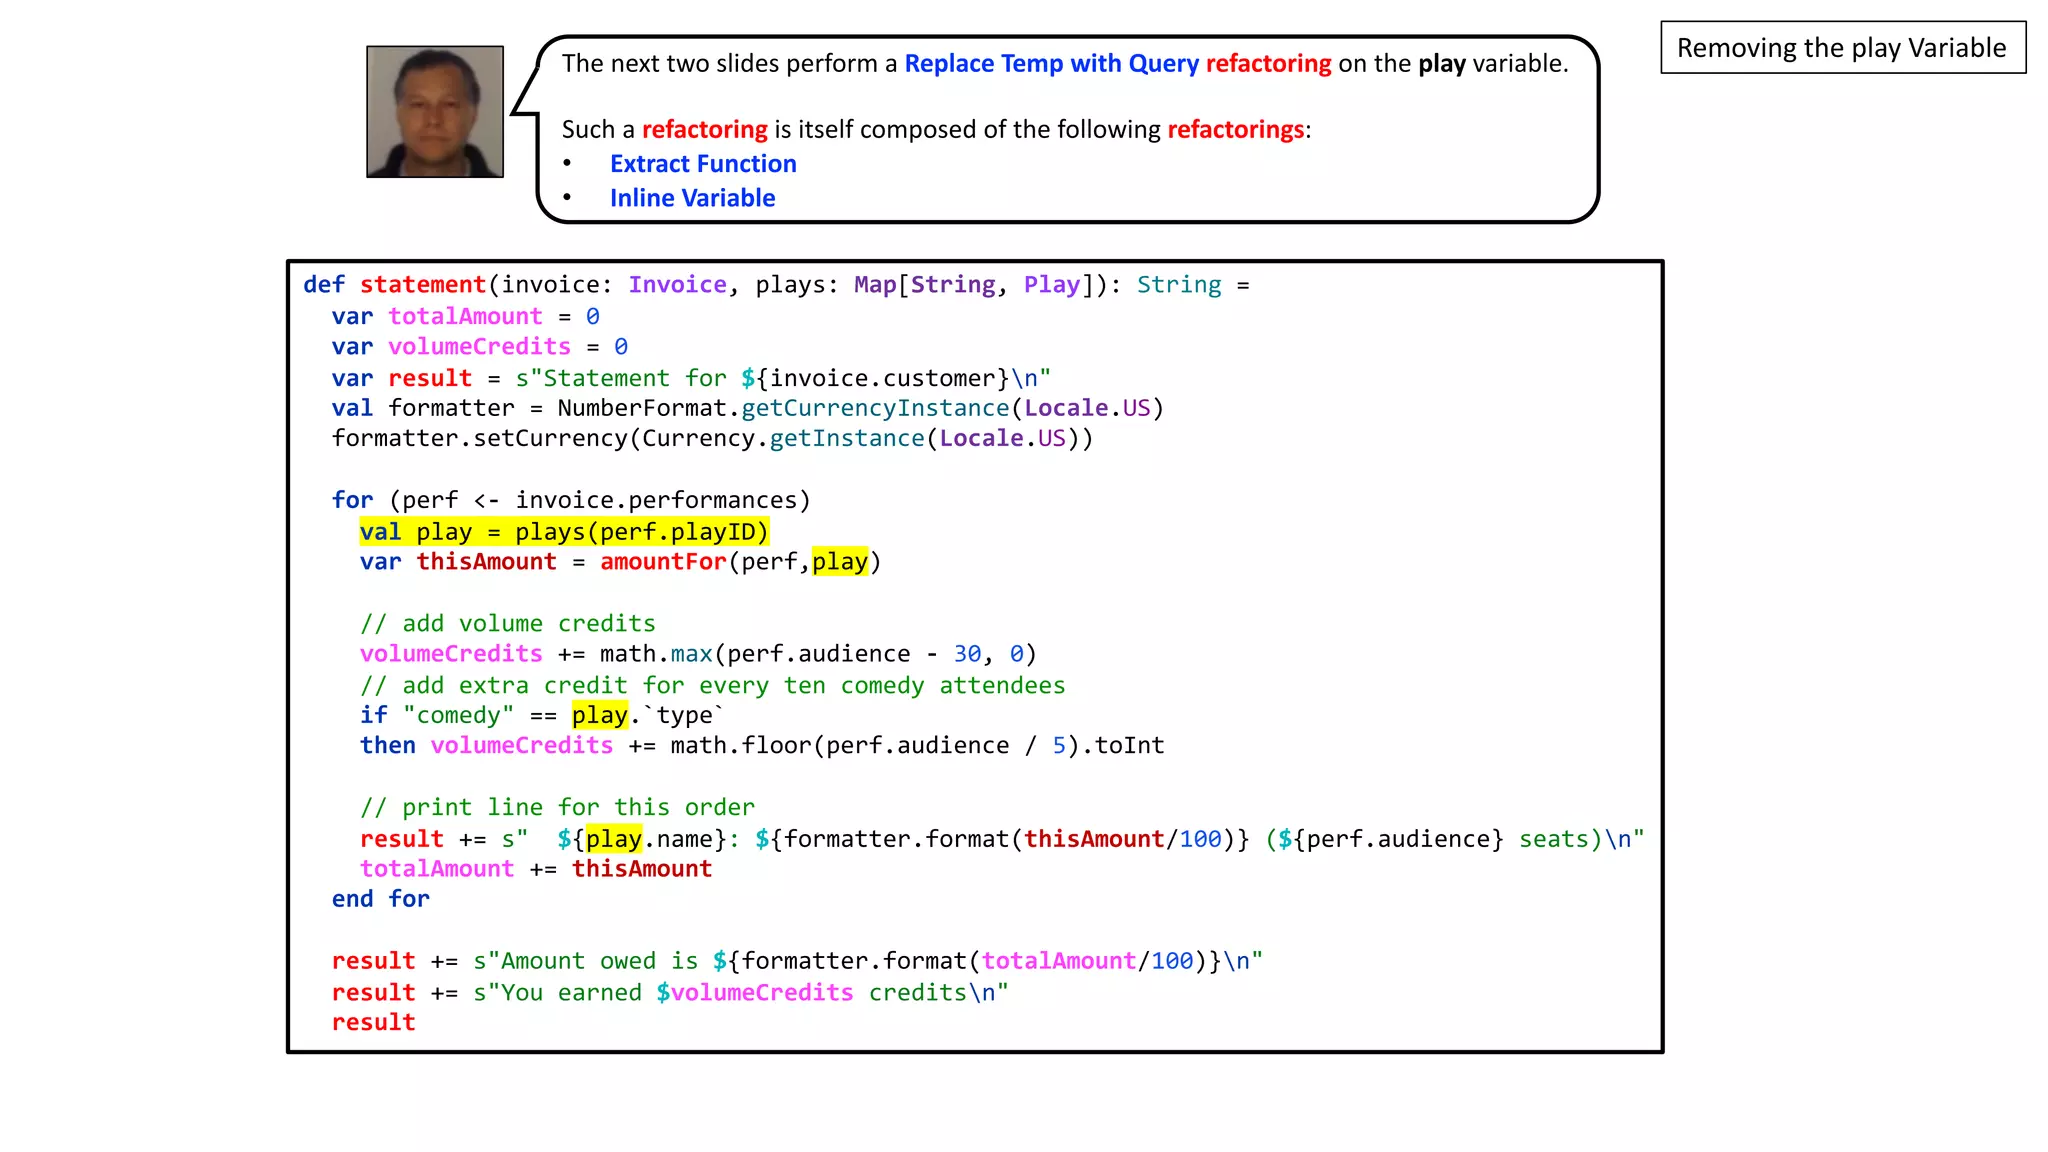
Task: Click the 'for (perf <- invoice.performances)' line
Action: tap(570, 499)
